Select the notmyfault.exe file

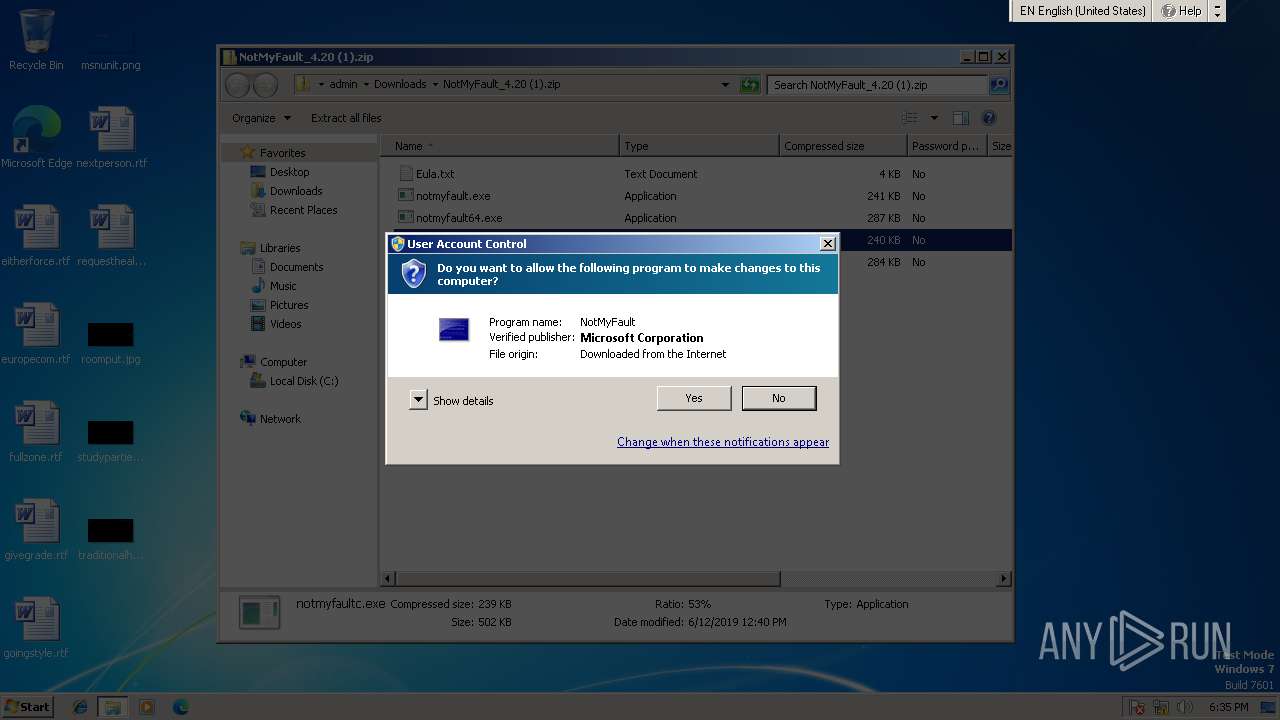(x=453, y=196)
